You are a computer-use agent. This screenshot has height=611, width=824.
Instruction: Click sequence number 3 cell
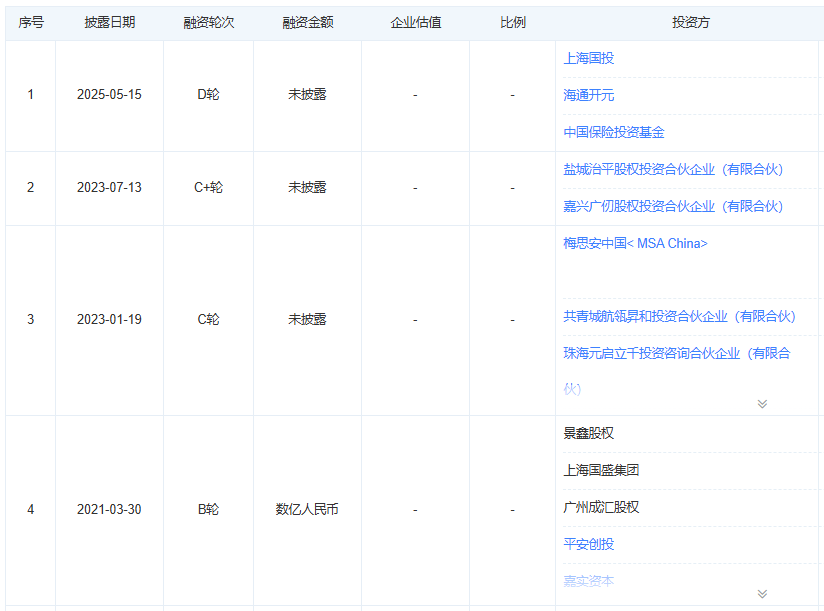[30, 319]
